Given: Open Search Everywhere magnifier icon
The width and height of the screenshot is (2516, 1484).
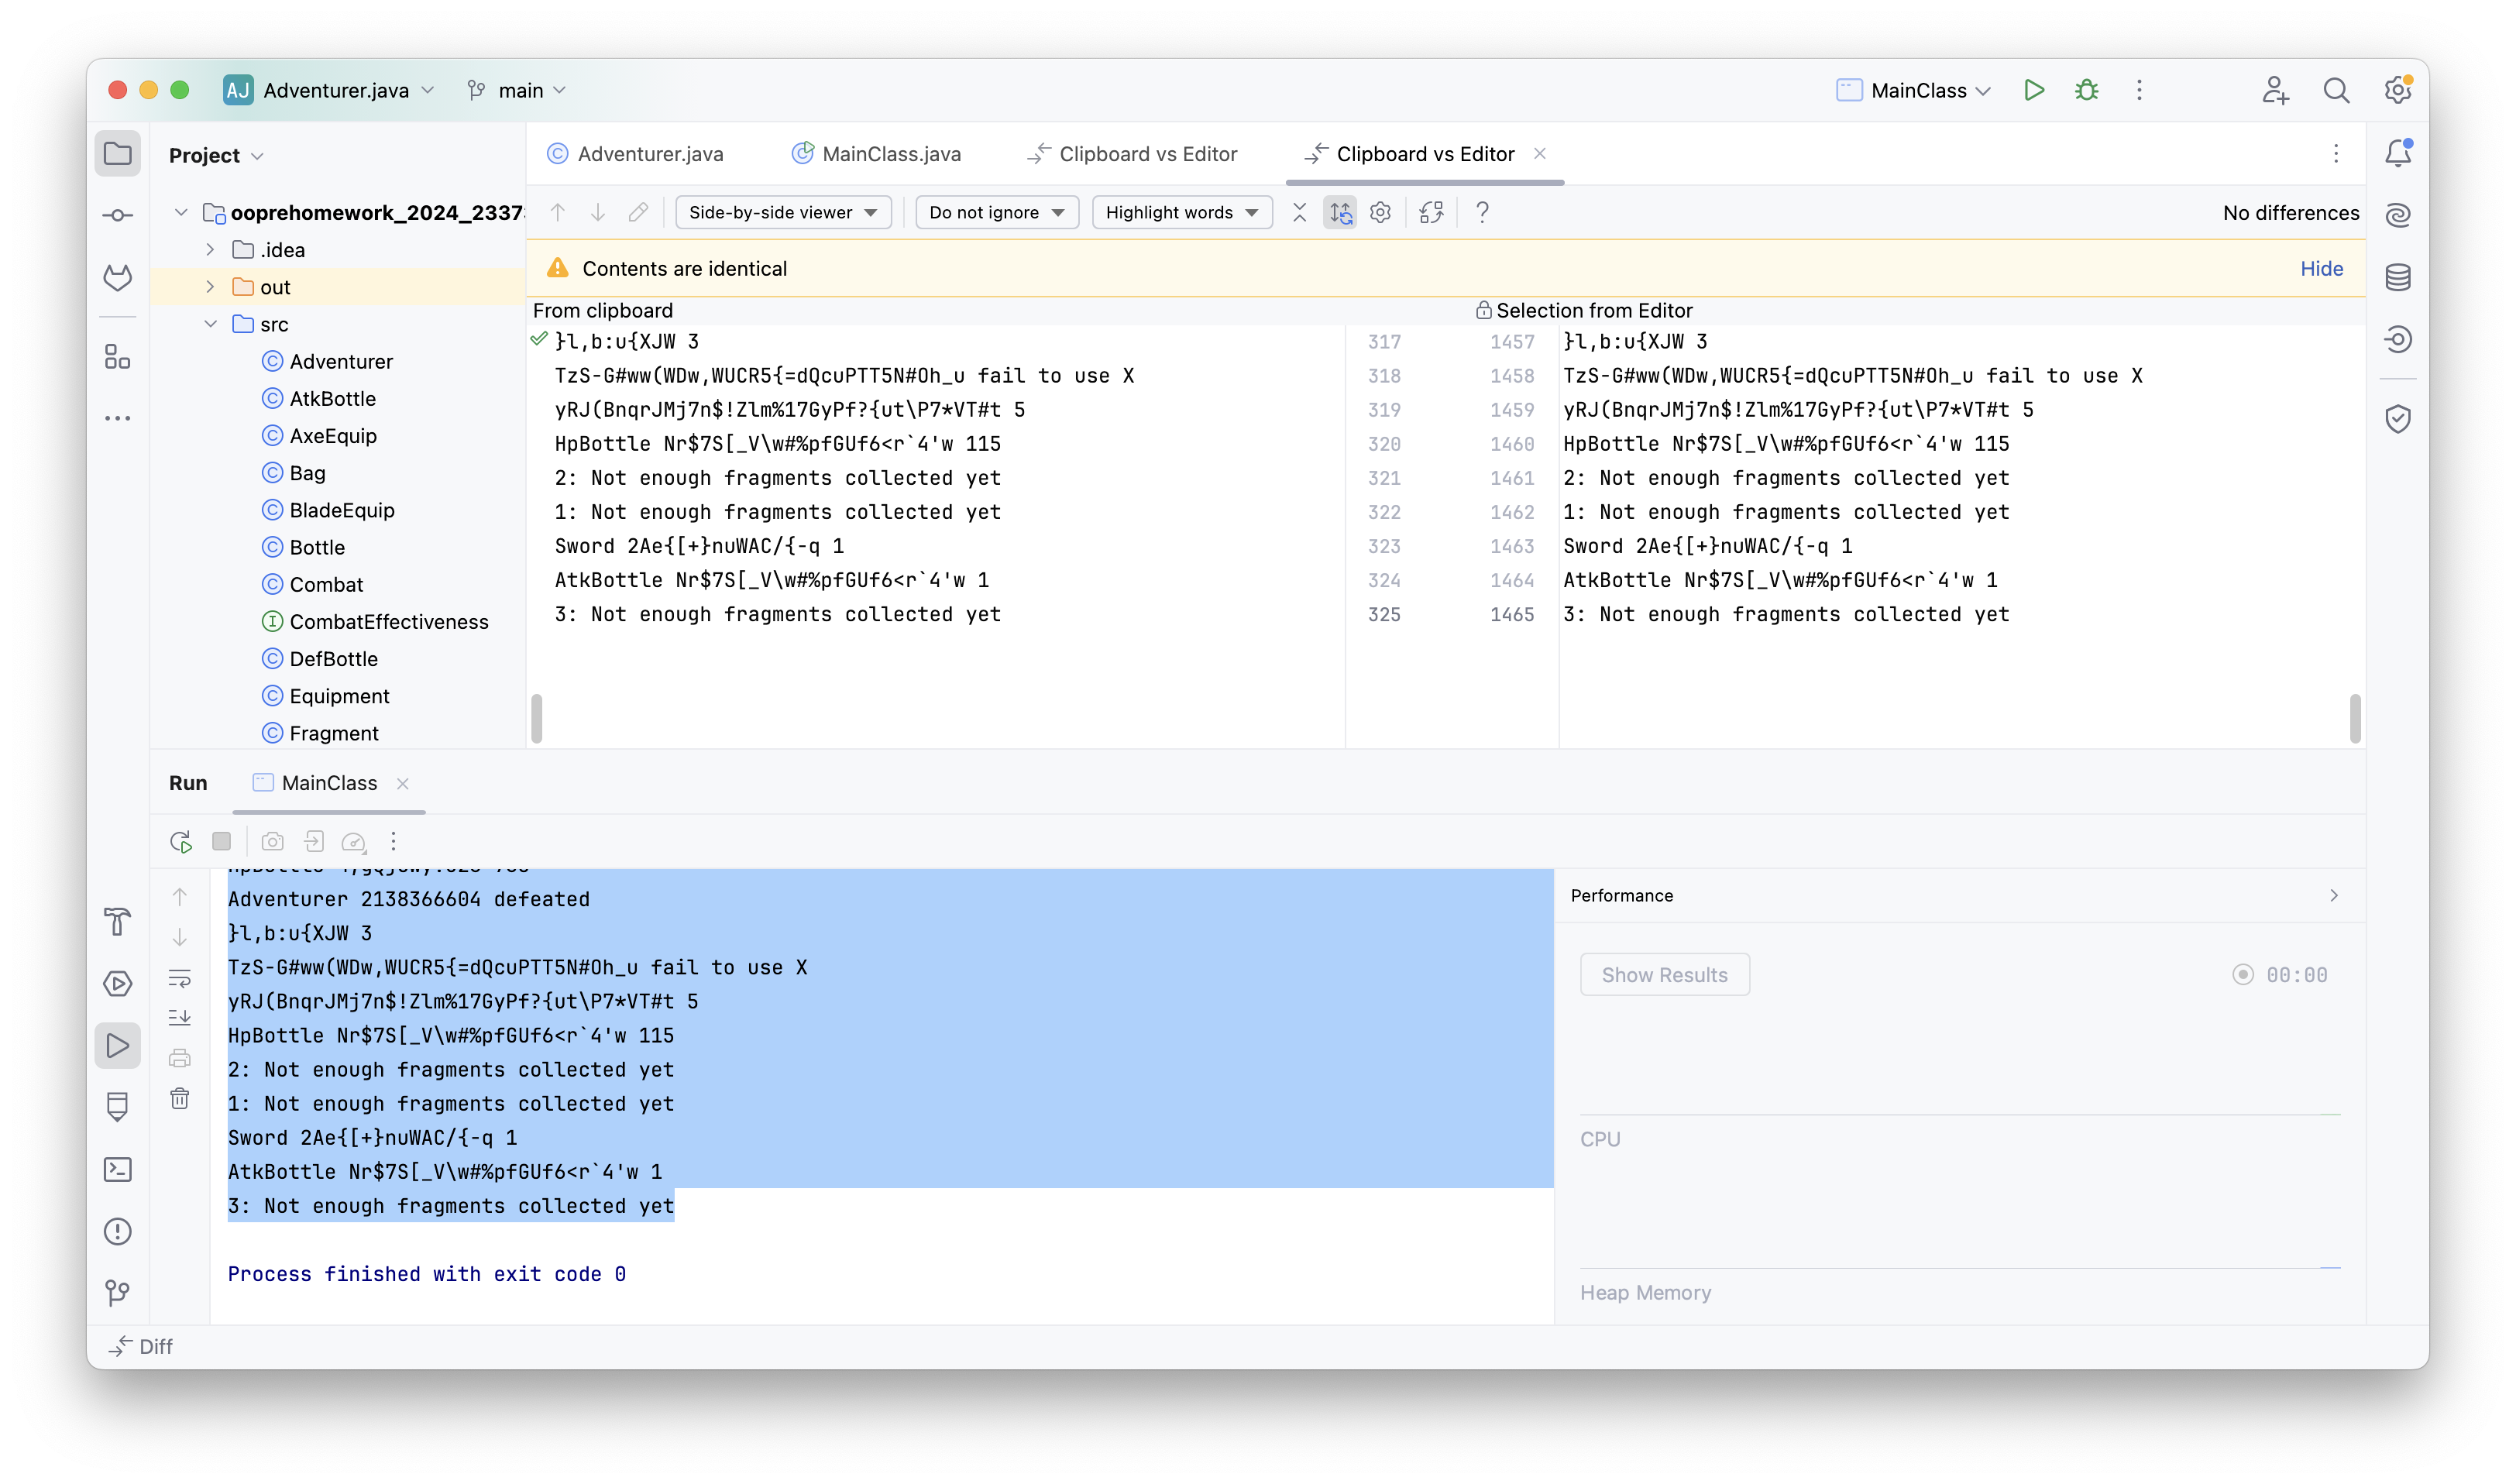Looking at the screenshot, I should point(2336,90).
